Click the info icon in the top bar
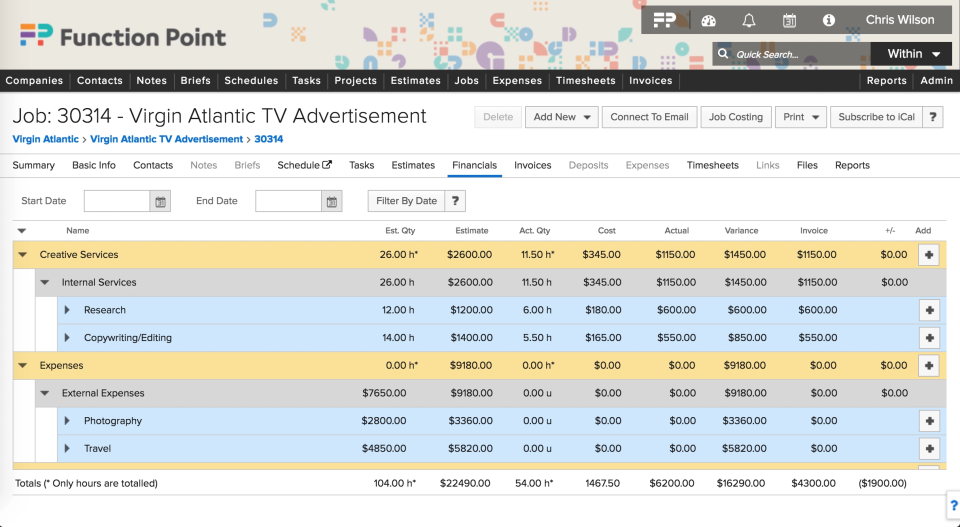Image resolution: width=960 pixels, height=527 pixels. [x=829, y=20]
